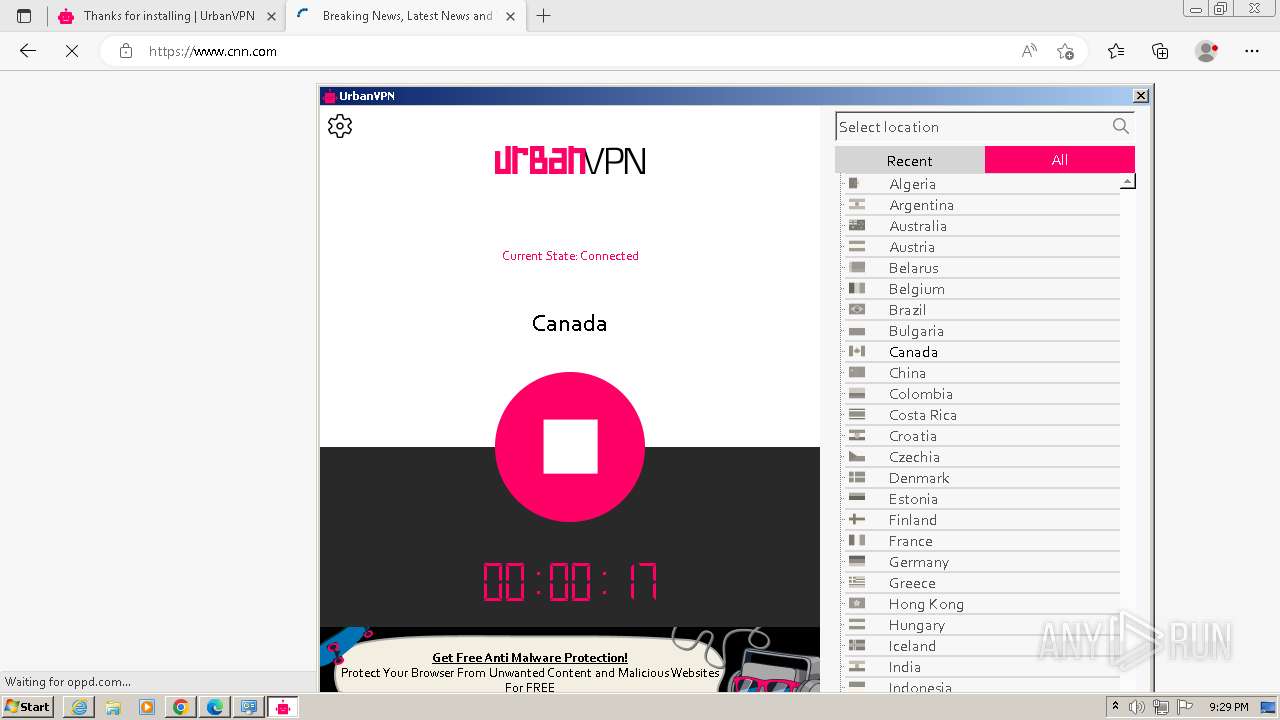Viewport: 1280px width, 720px height.
Task: Click the list scroll-up arrow
Action: point(1127,181)
